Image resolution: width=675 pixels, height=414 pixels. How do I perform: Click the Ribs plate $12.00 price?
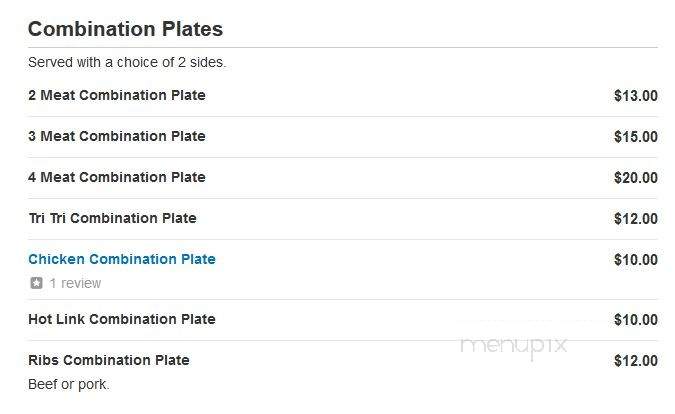636,361
